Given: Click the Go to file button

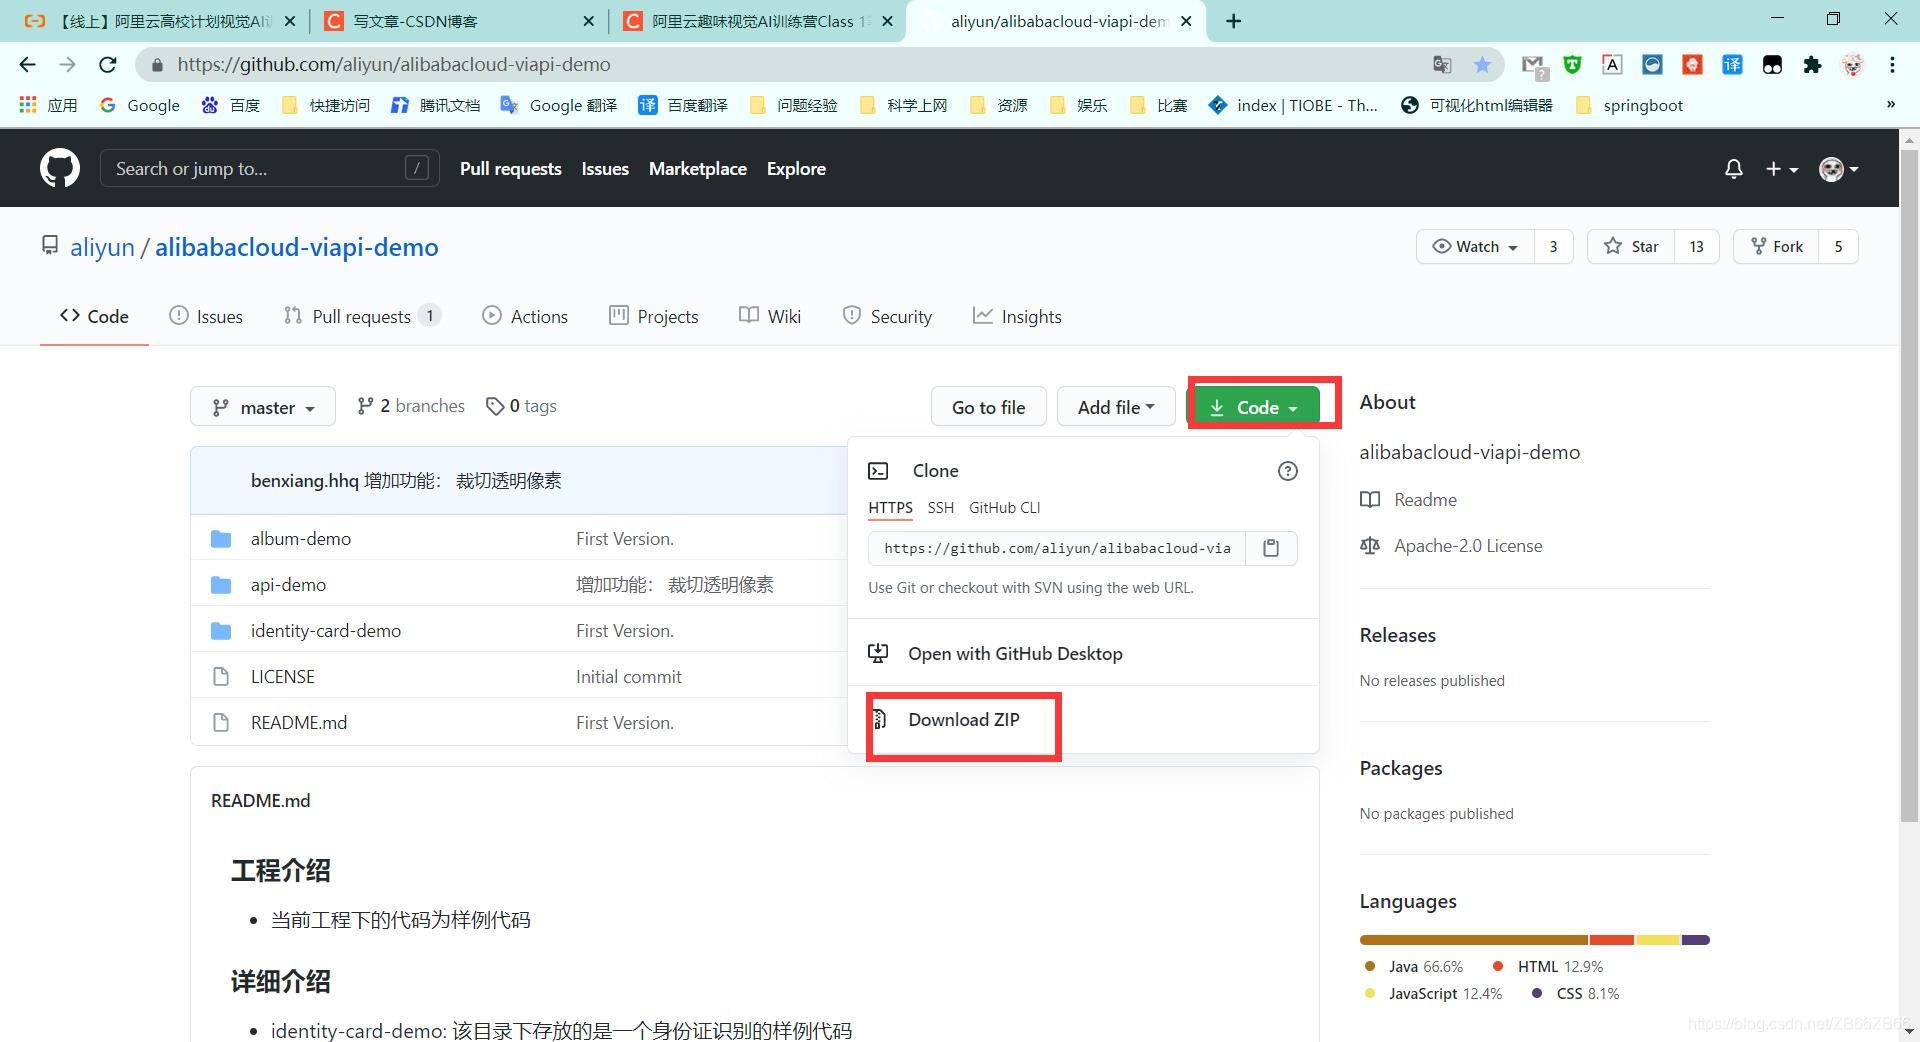Looking at the screenshot, I should click(x=988, y=407).
